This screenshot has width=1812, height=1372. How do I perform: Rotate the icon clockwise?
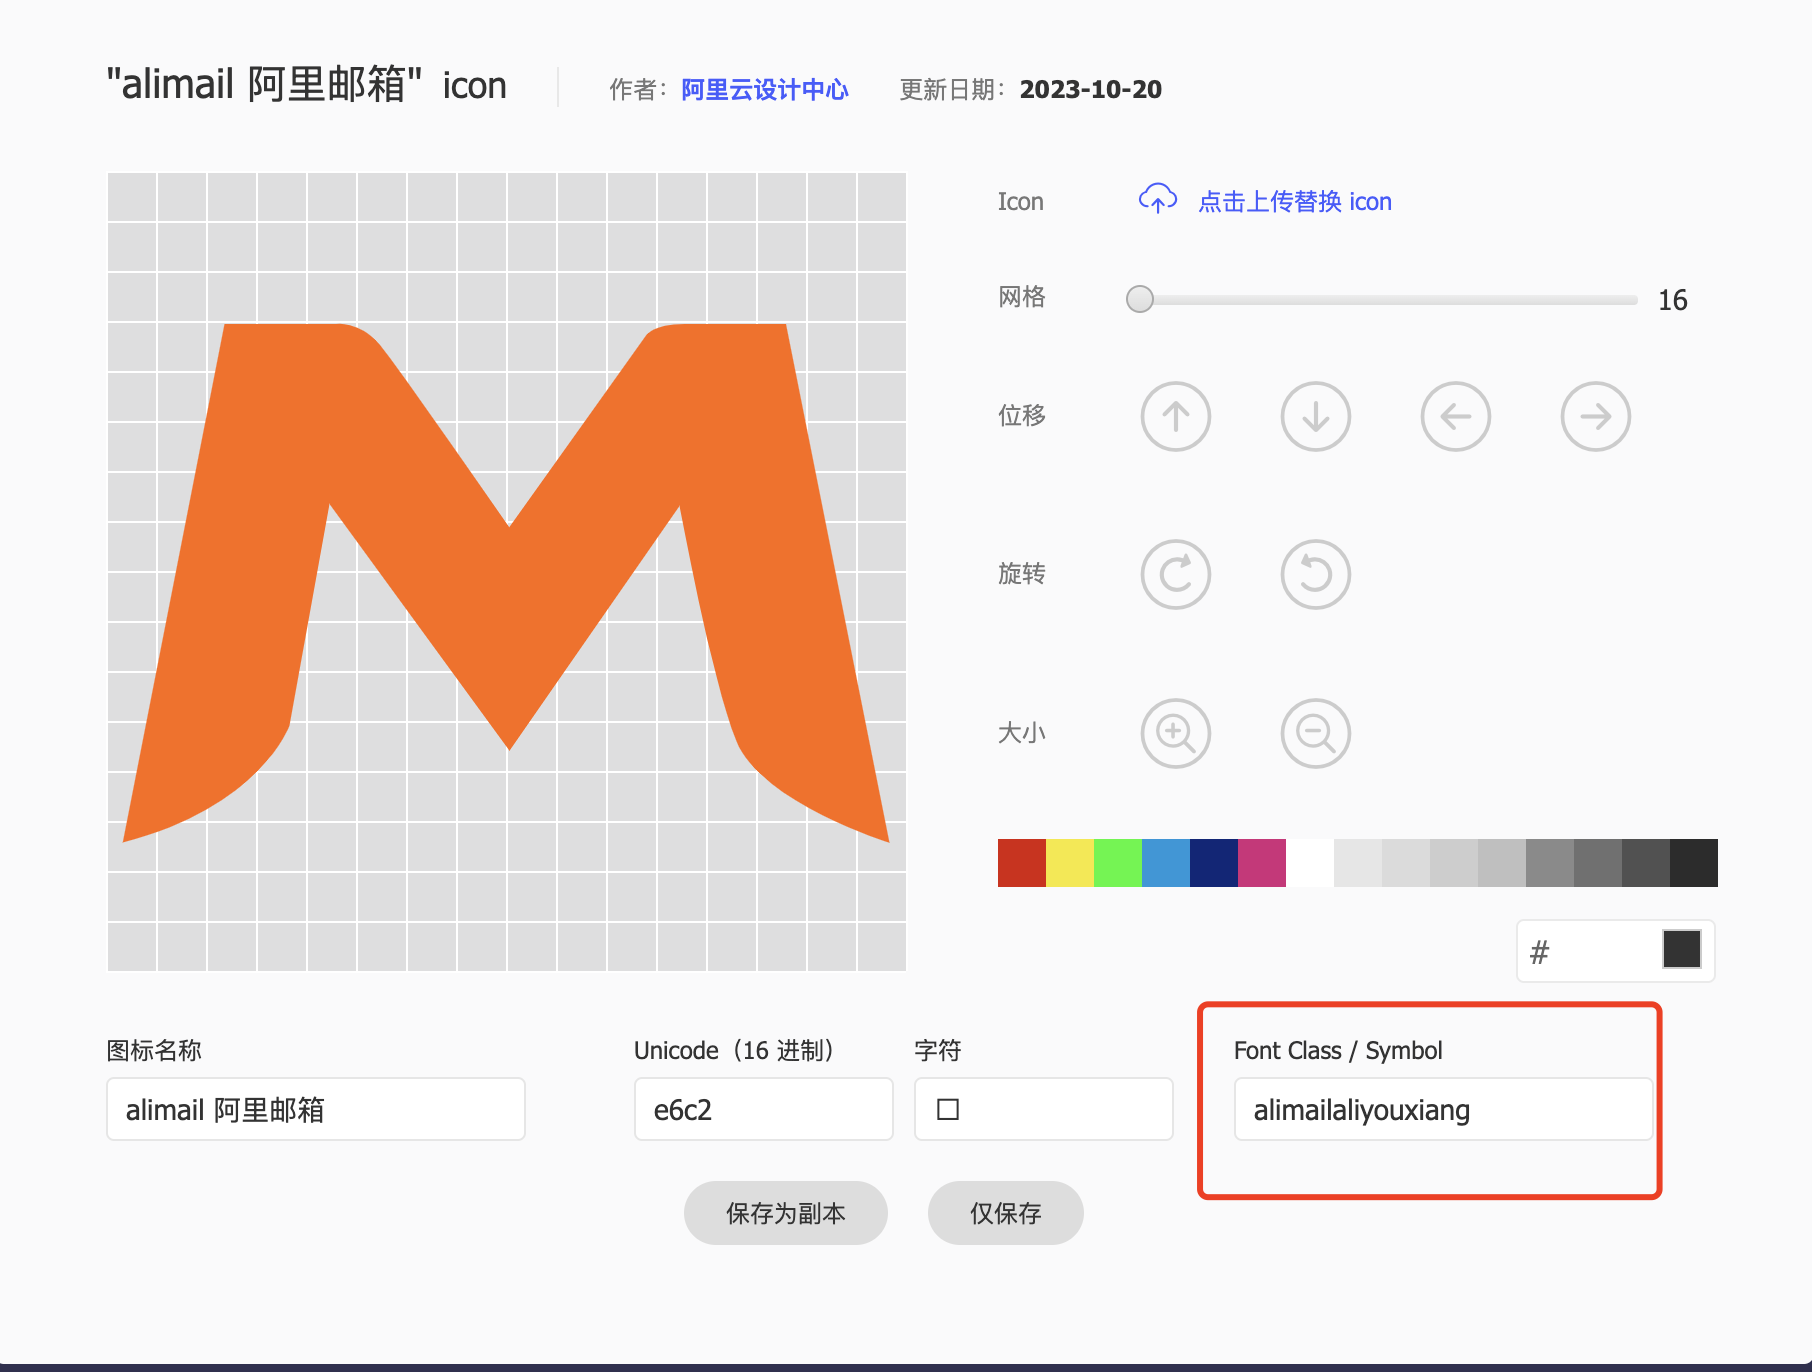(1175, 574)
